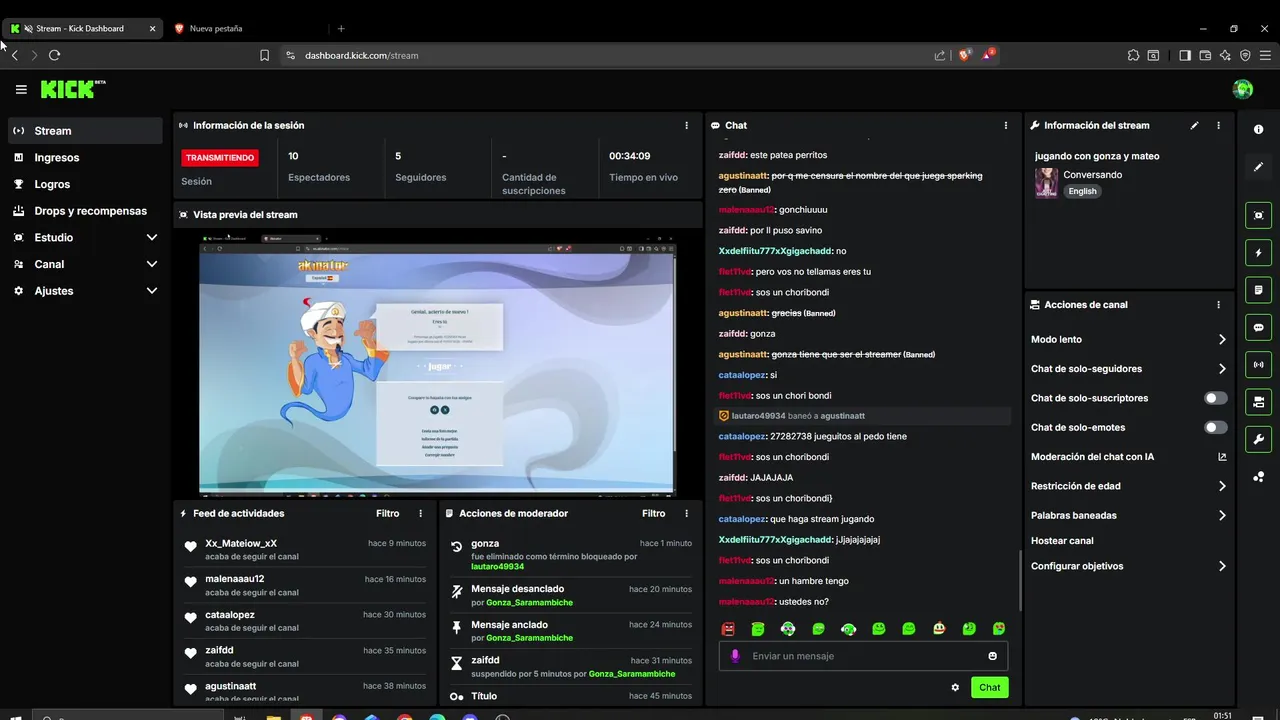
Task: Click chat message 'que haga stream jugando'
Action: [822, 519]
